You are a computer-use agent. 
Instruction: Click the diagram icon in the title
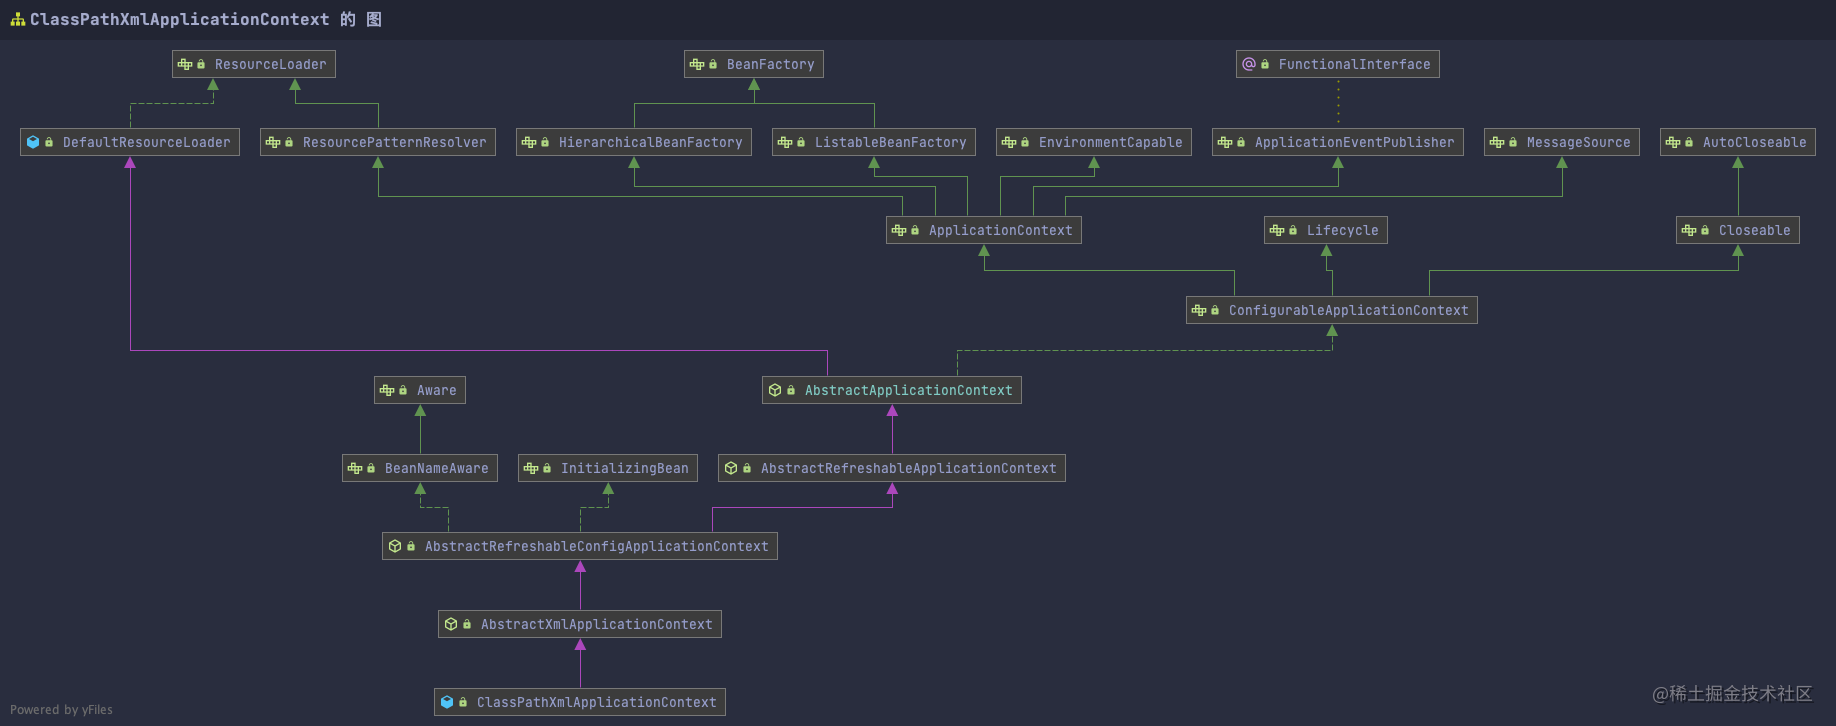click(18, 19)
